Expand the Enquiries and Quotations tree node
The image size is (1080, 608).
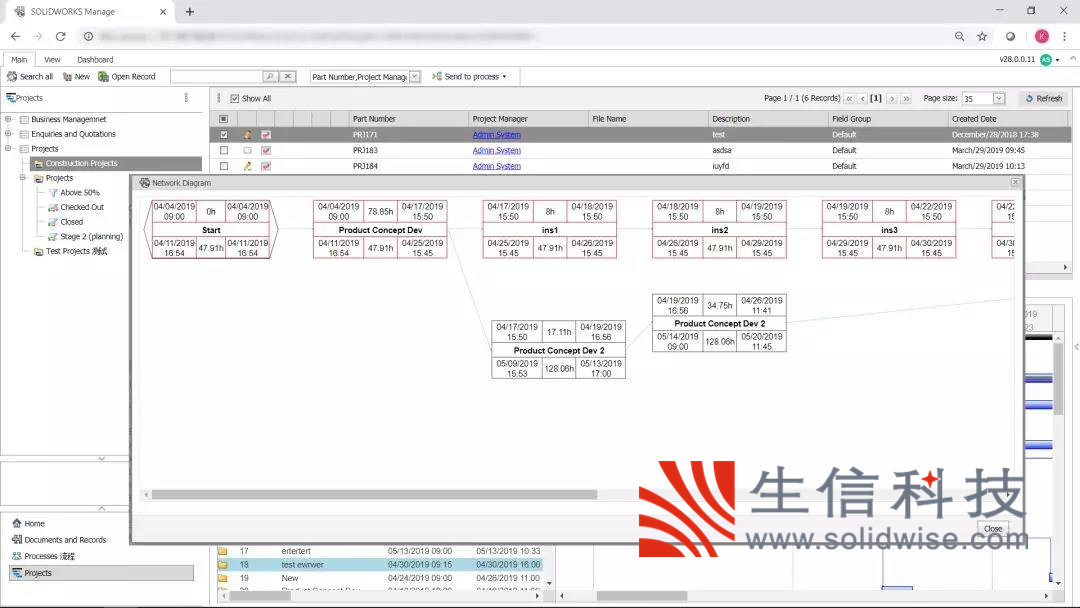click(8, 134)
